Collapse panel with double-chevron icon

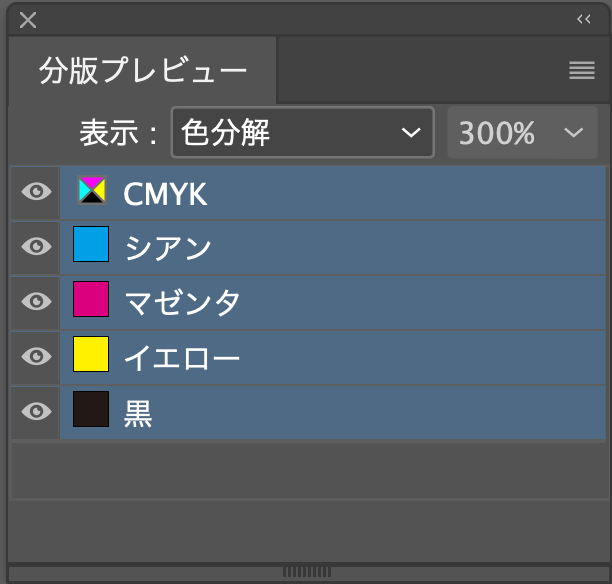pyautogui.click(x=584, y=19)
